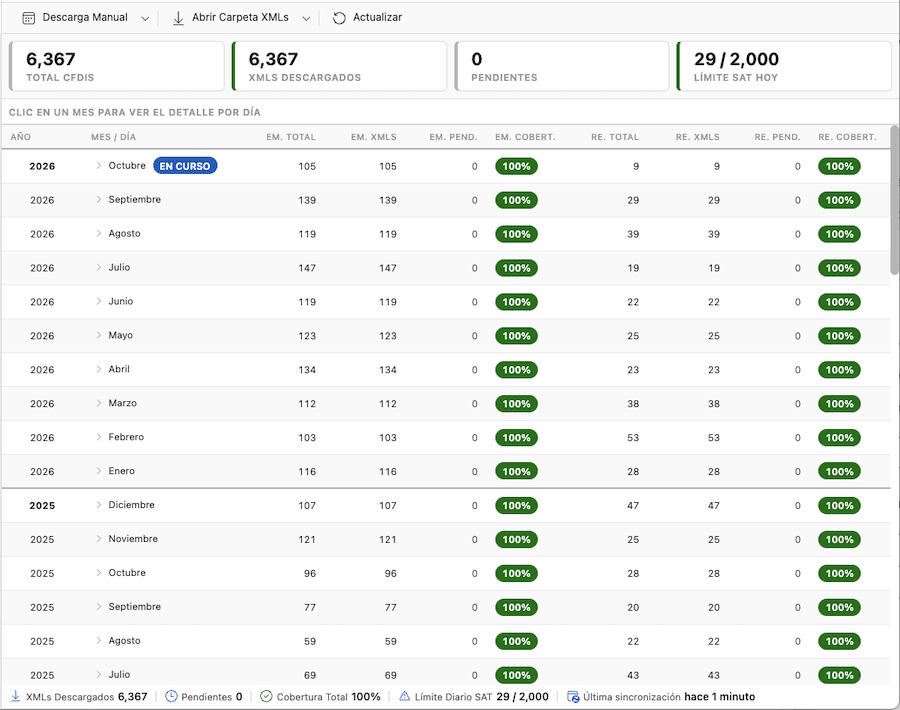Open the Abrir Carpeta XMLs dropdown arrow

point(306,18)
